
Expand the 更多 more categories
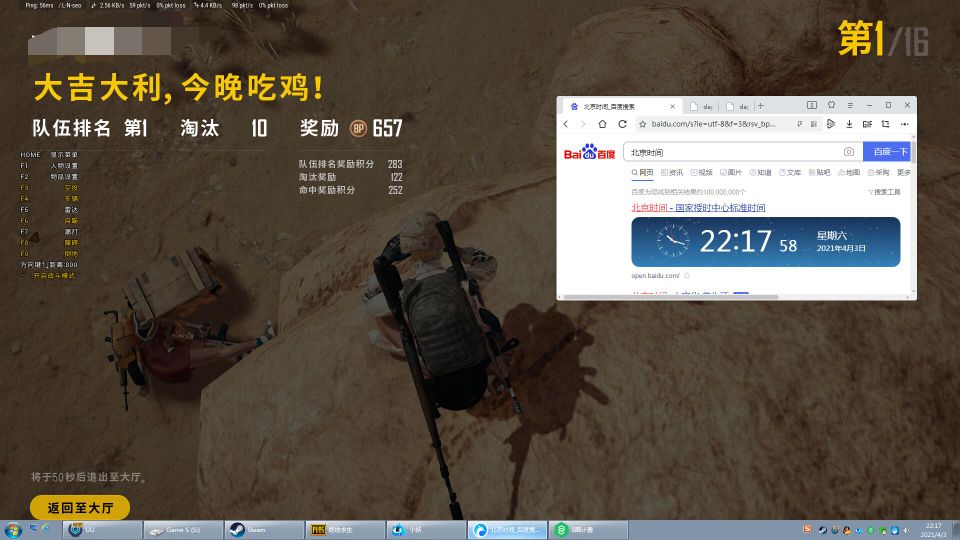click(x=904, y=173)
